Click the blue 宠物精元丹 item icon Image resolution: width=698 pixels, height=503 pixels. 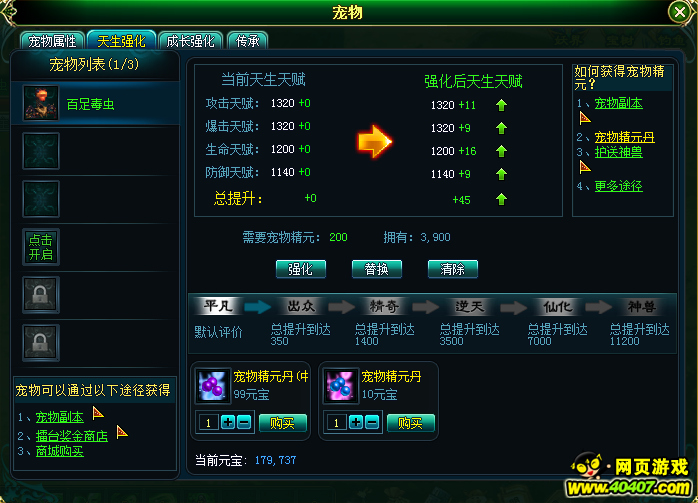tap(341, 385)
